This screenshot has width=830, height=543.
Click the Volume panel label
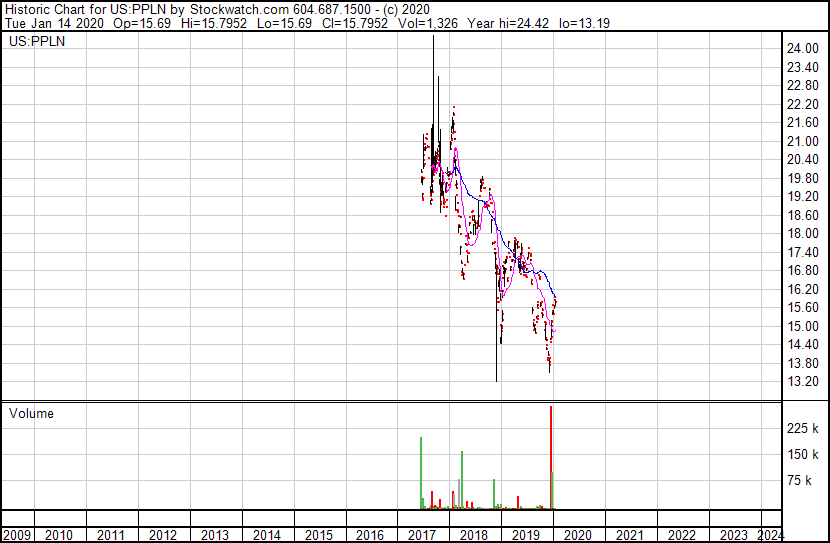tap(31, 414)
